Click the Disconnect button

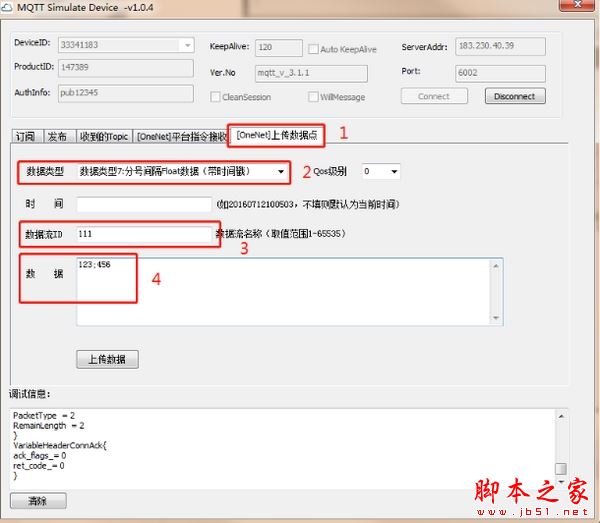(515, 96)
